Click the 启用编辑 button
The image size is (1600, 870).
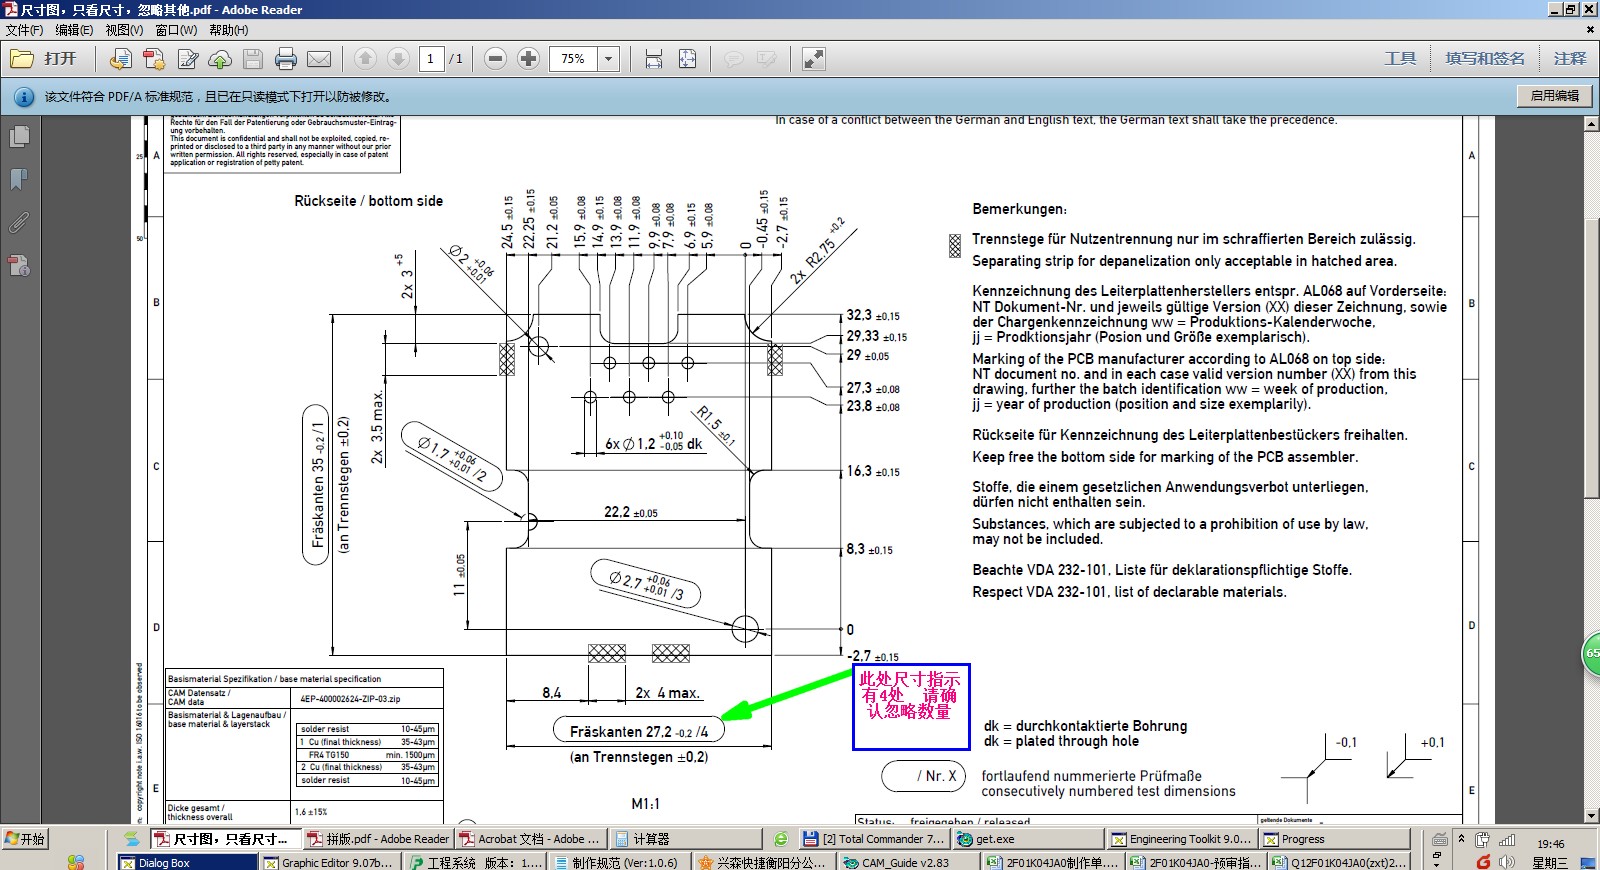click(1554, 96)
